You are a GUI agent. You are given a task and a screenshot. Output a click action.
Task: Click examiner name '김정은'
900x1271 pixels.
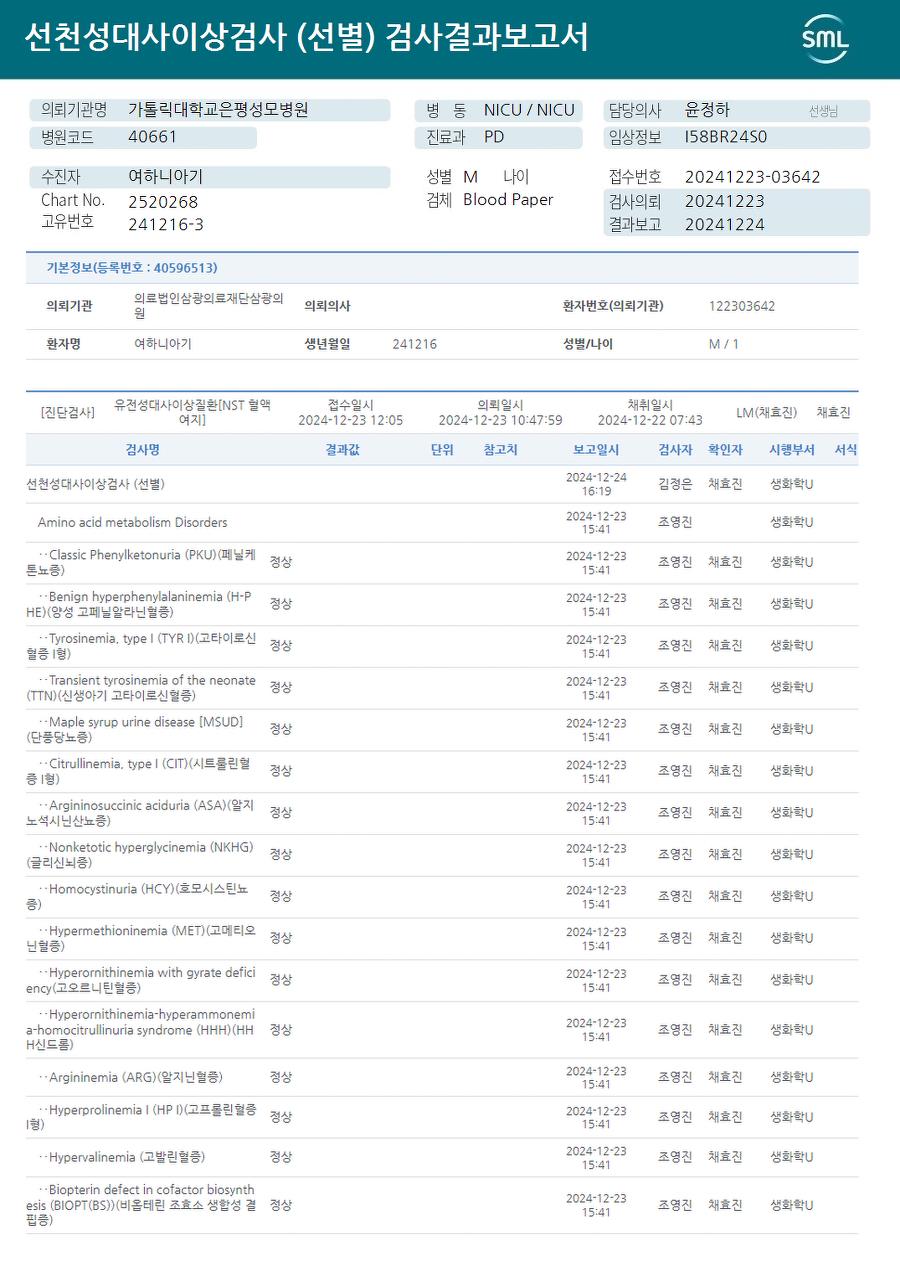click(x=675, y=484)
